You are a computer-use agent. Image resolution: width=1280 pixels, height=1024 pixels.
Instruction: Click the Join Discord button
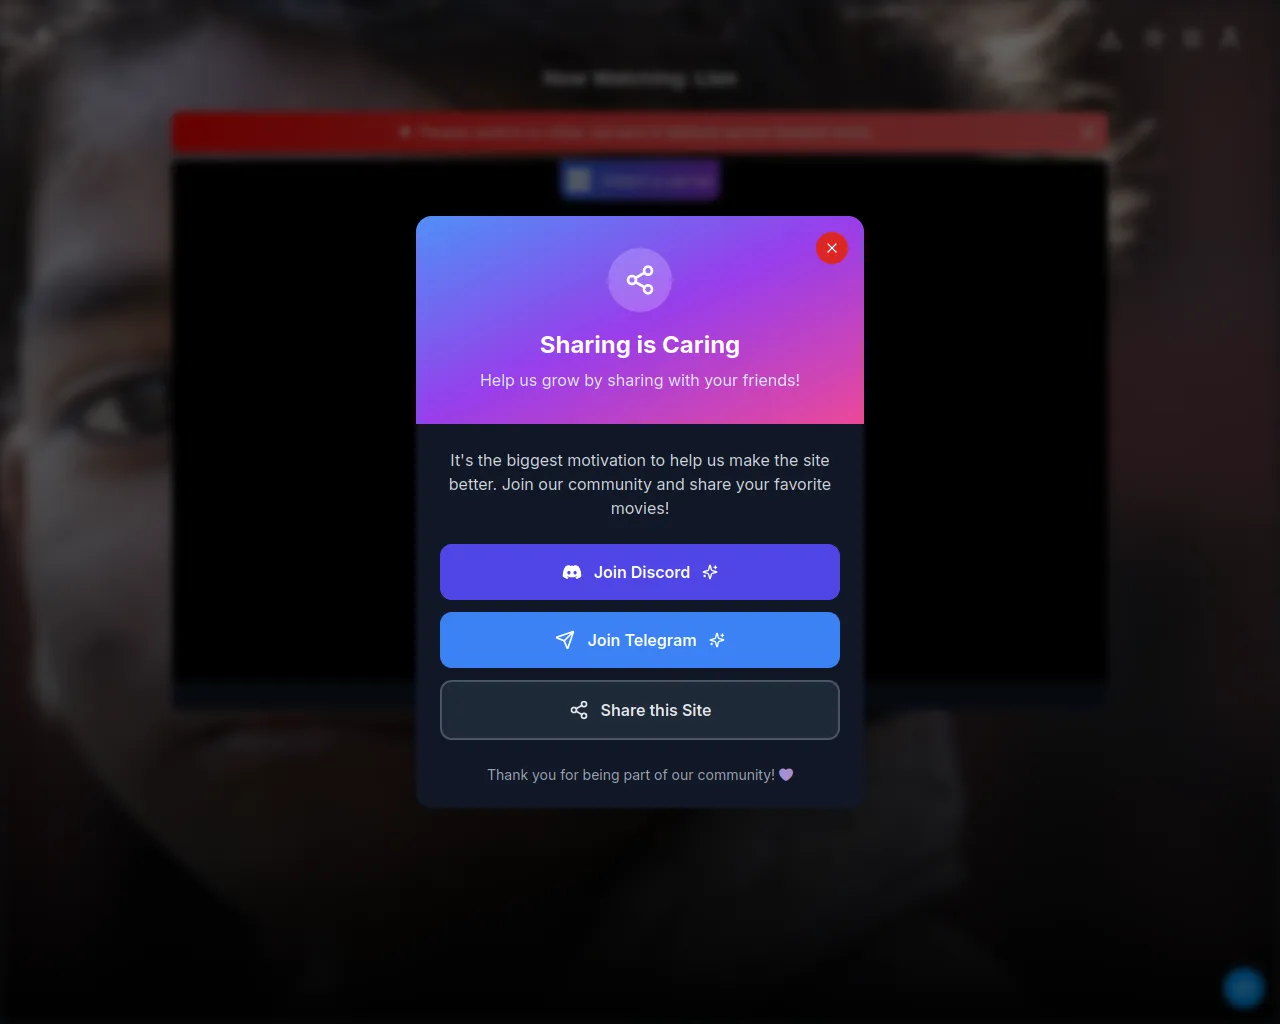[x=640, y=572]
